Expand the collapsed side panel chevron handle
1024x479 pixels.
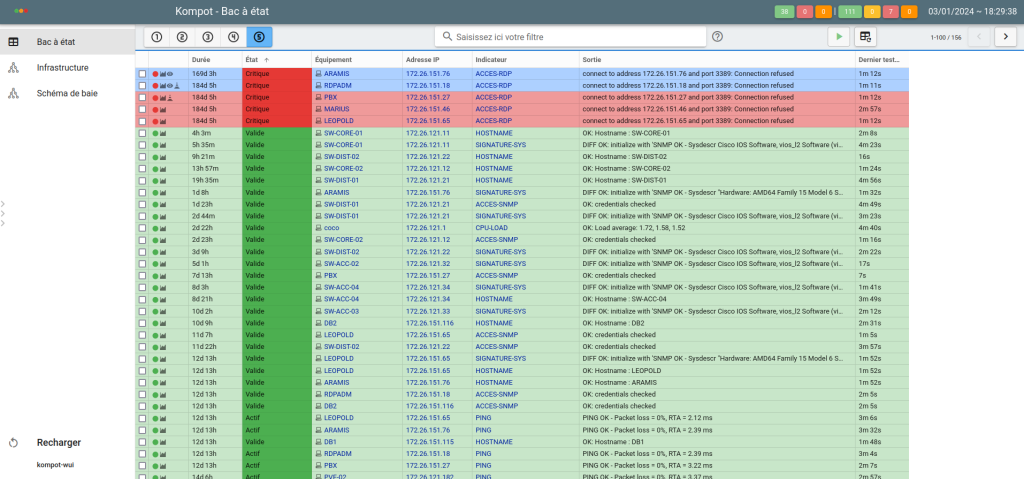tap(3, 211)
